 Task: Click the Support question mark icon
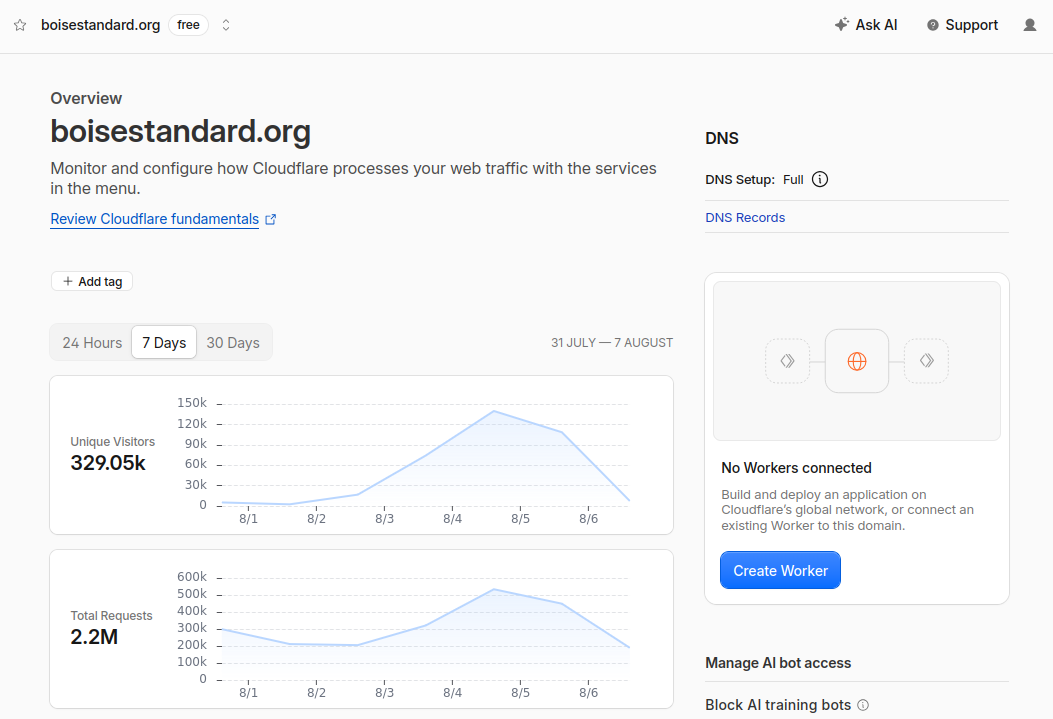tap(933, 26)
